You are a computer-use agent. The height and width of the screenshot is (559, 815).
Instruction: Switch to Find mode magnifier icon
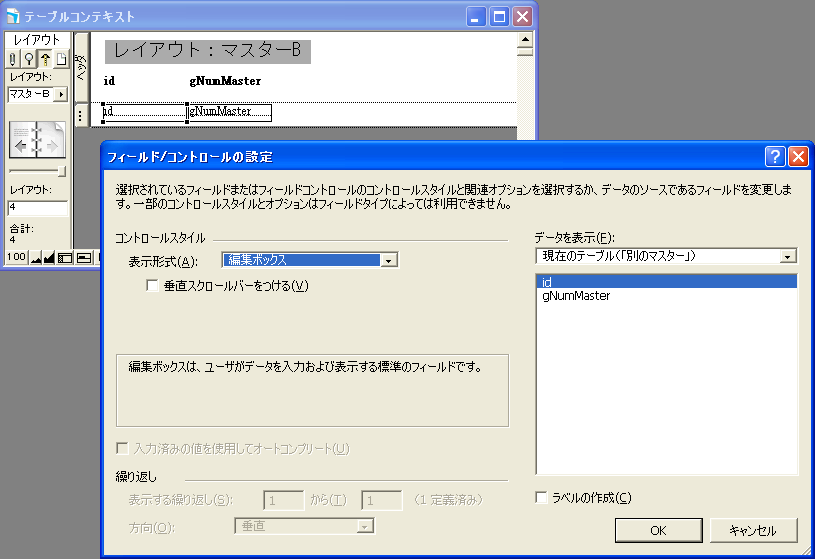29,59
